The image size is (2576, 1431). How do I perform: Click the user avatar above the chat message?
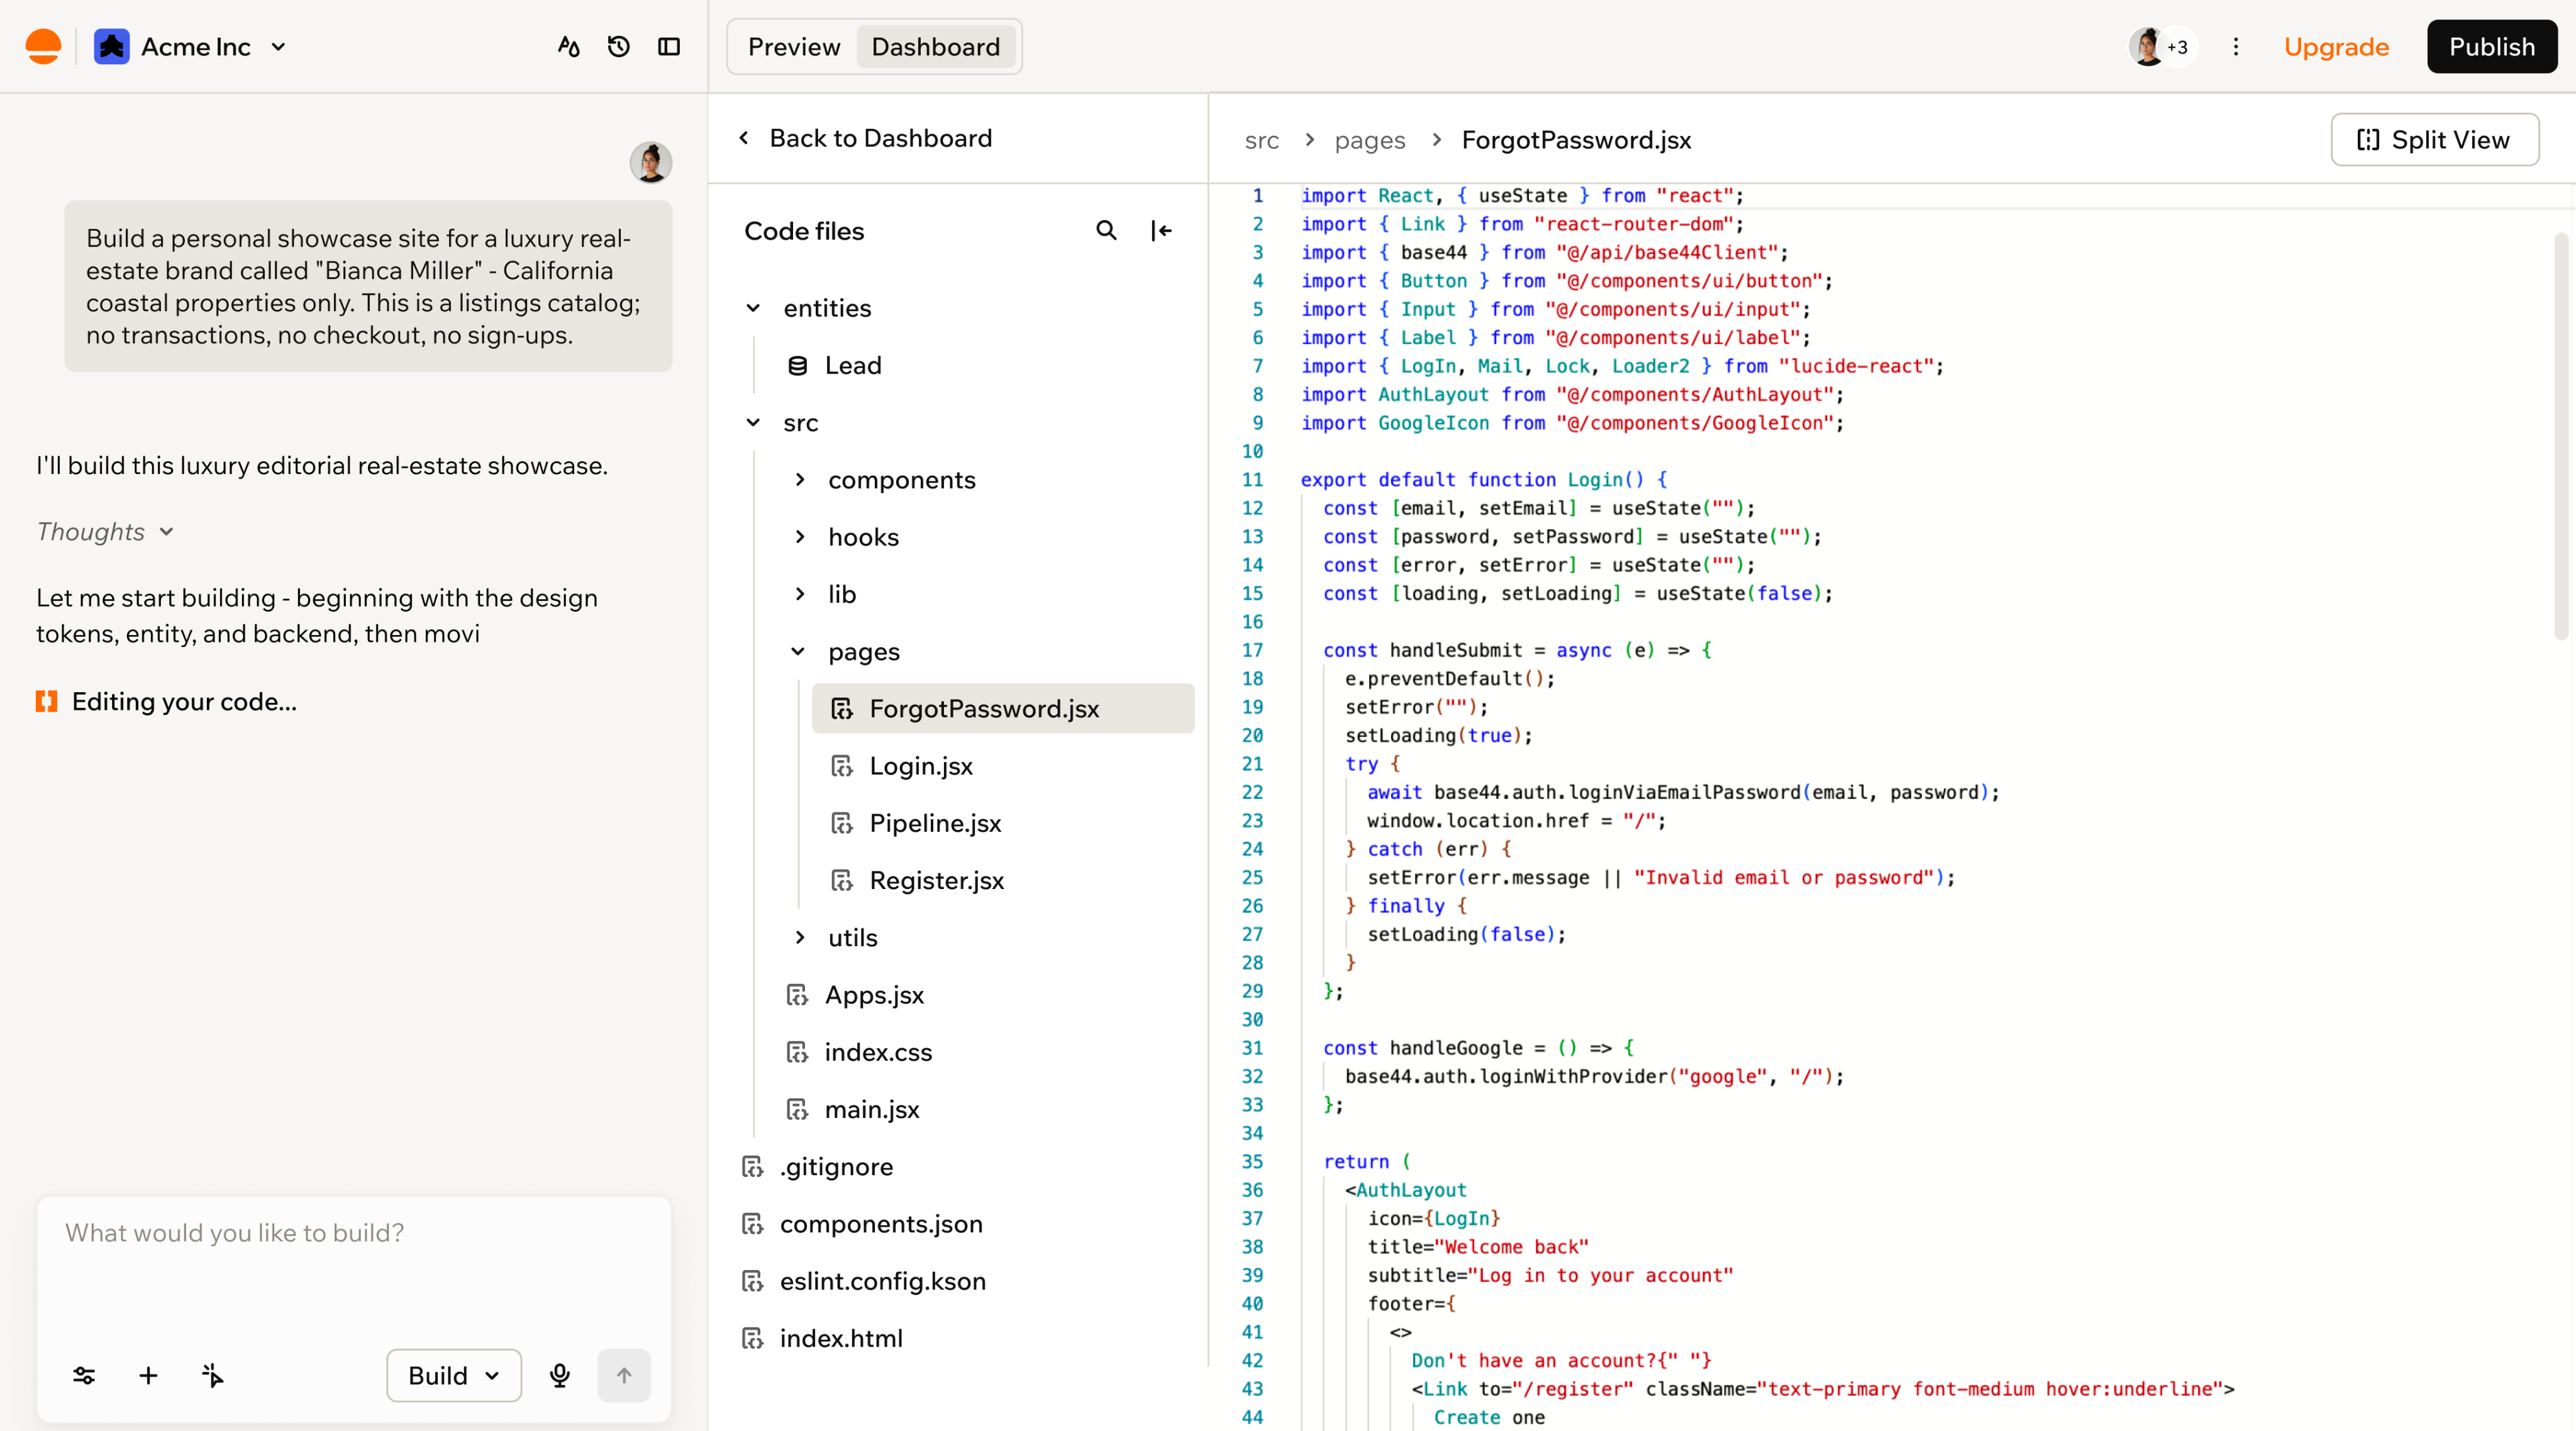[650, 162]
